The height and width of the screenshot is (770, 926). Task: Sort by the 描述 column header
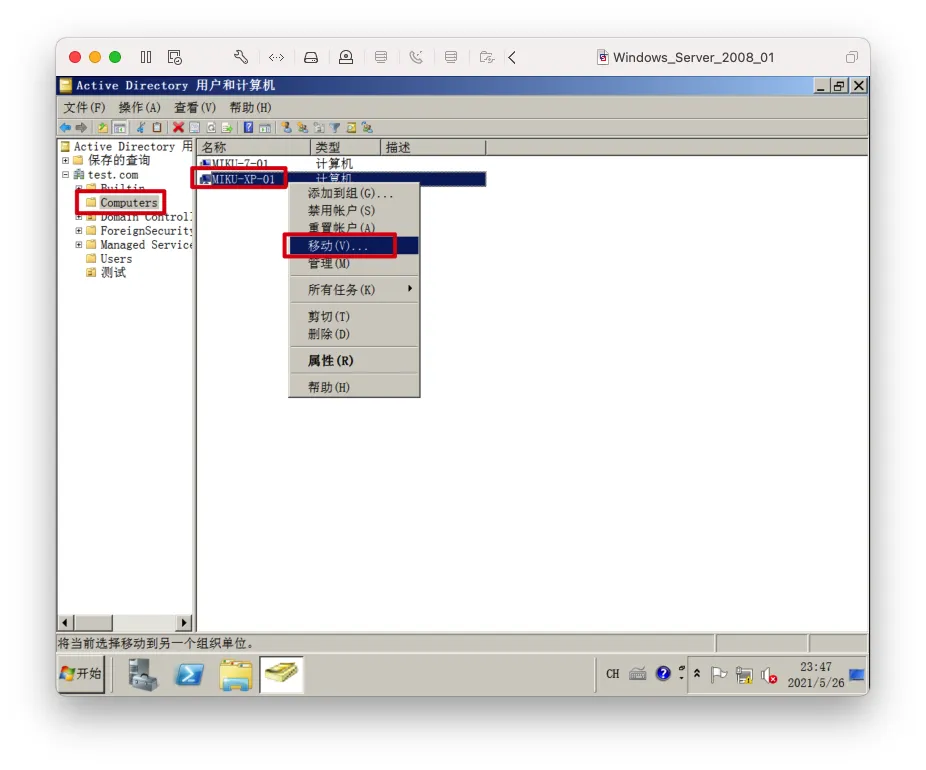tap(433, 147)
